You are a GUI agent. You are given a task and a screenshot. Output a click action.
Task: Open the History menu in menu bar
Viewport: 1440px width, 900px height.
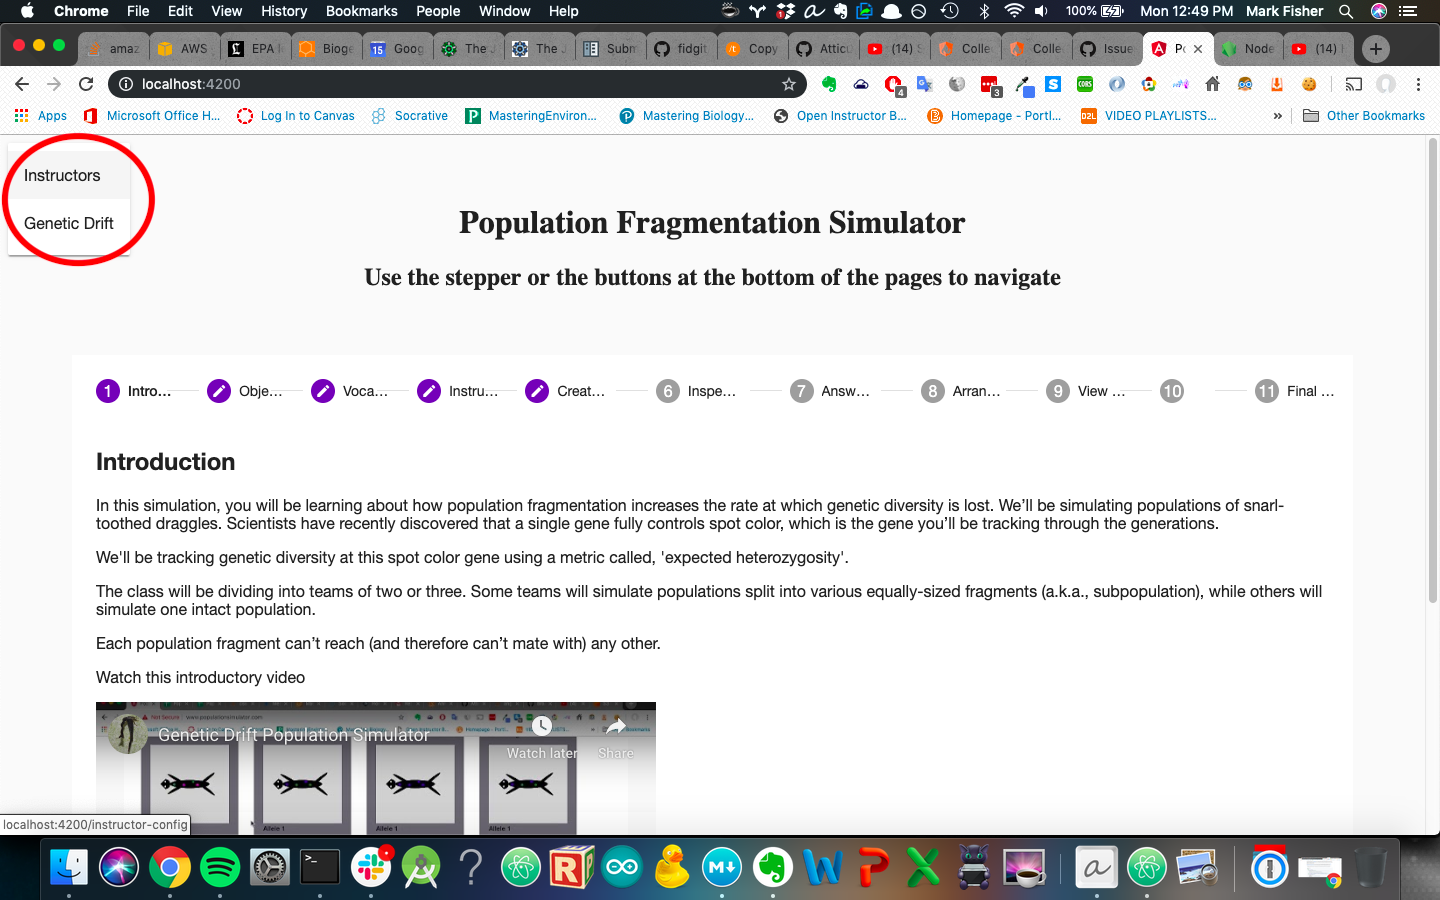point(284,11)
